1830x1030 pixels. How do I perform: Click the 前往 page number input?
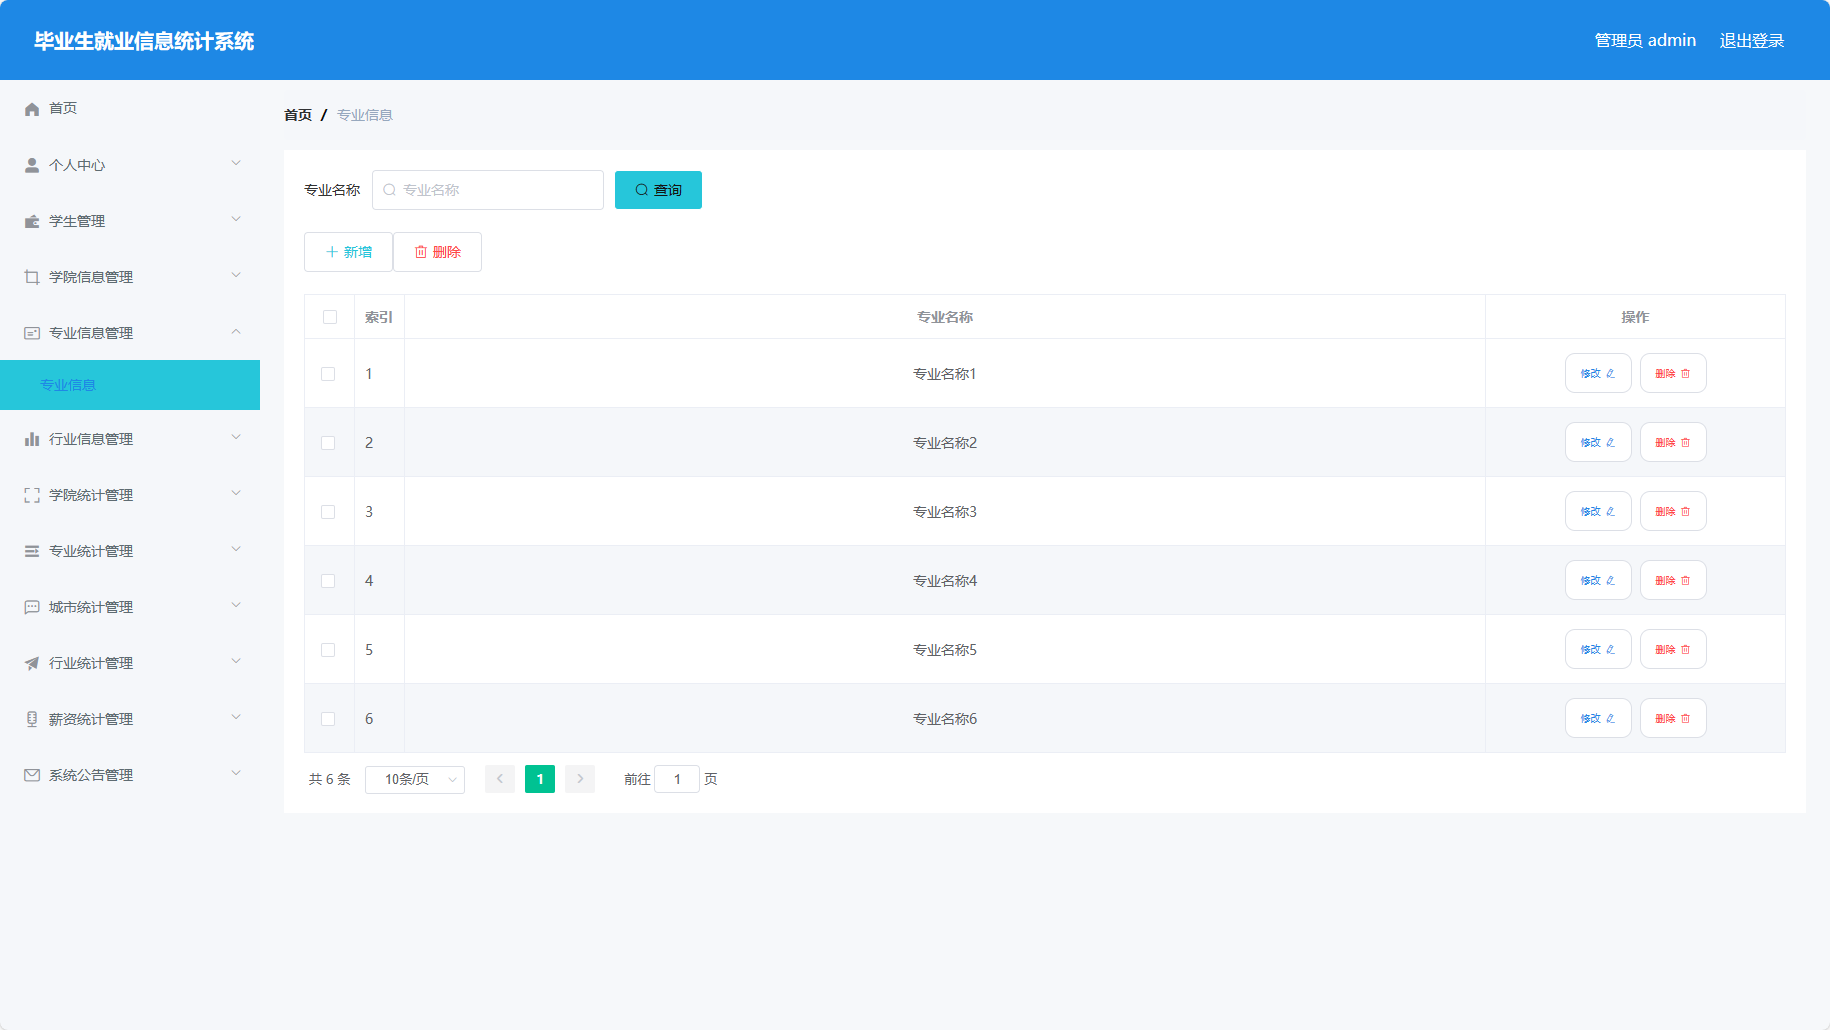pyautogui.click(x=677, y=779)
